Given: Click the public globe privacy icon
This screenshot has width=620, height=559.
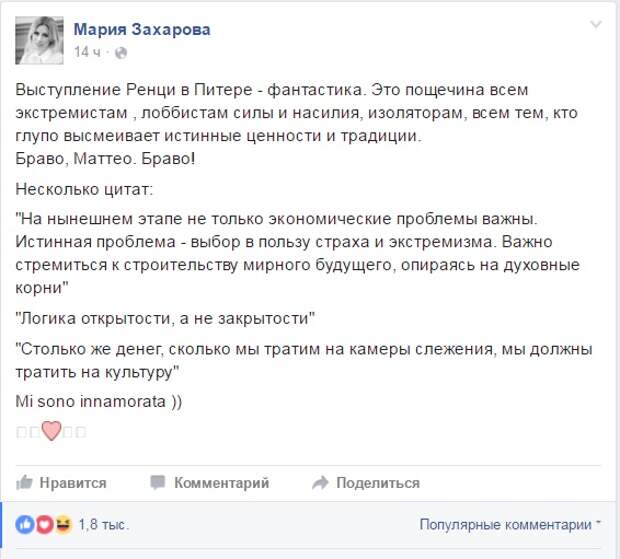Looking at the screenshot, I should tap(121, 53).
